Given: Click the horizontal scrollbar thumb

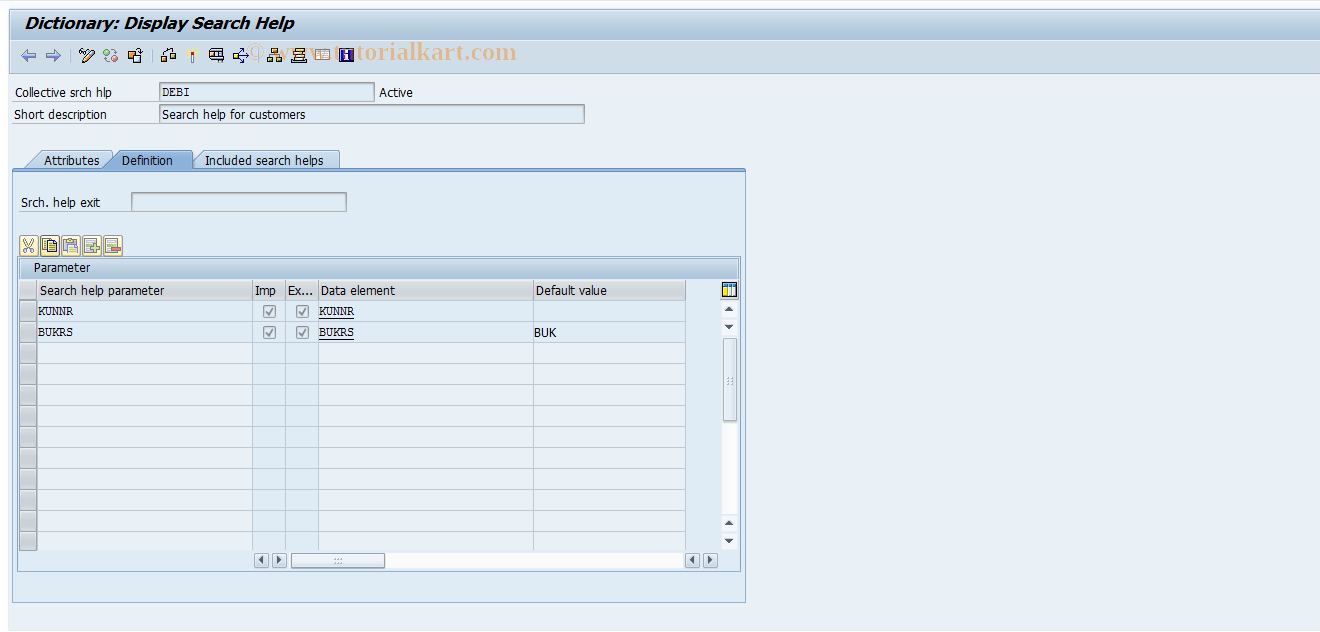Looking at the screenshot, I should [338, 561].
